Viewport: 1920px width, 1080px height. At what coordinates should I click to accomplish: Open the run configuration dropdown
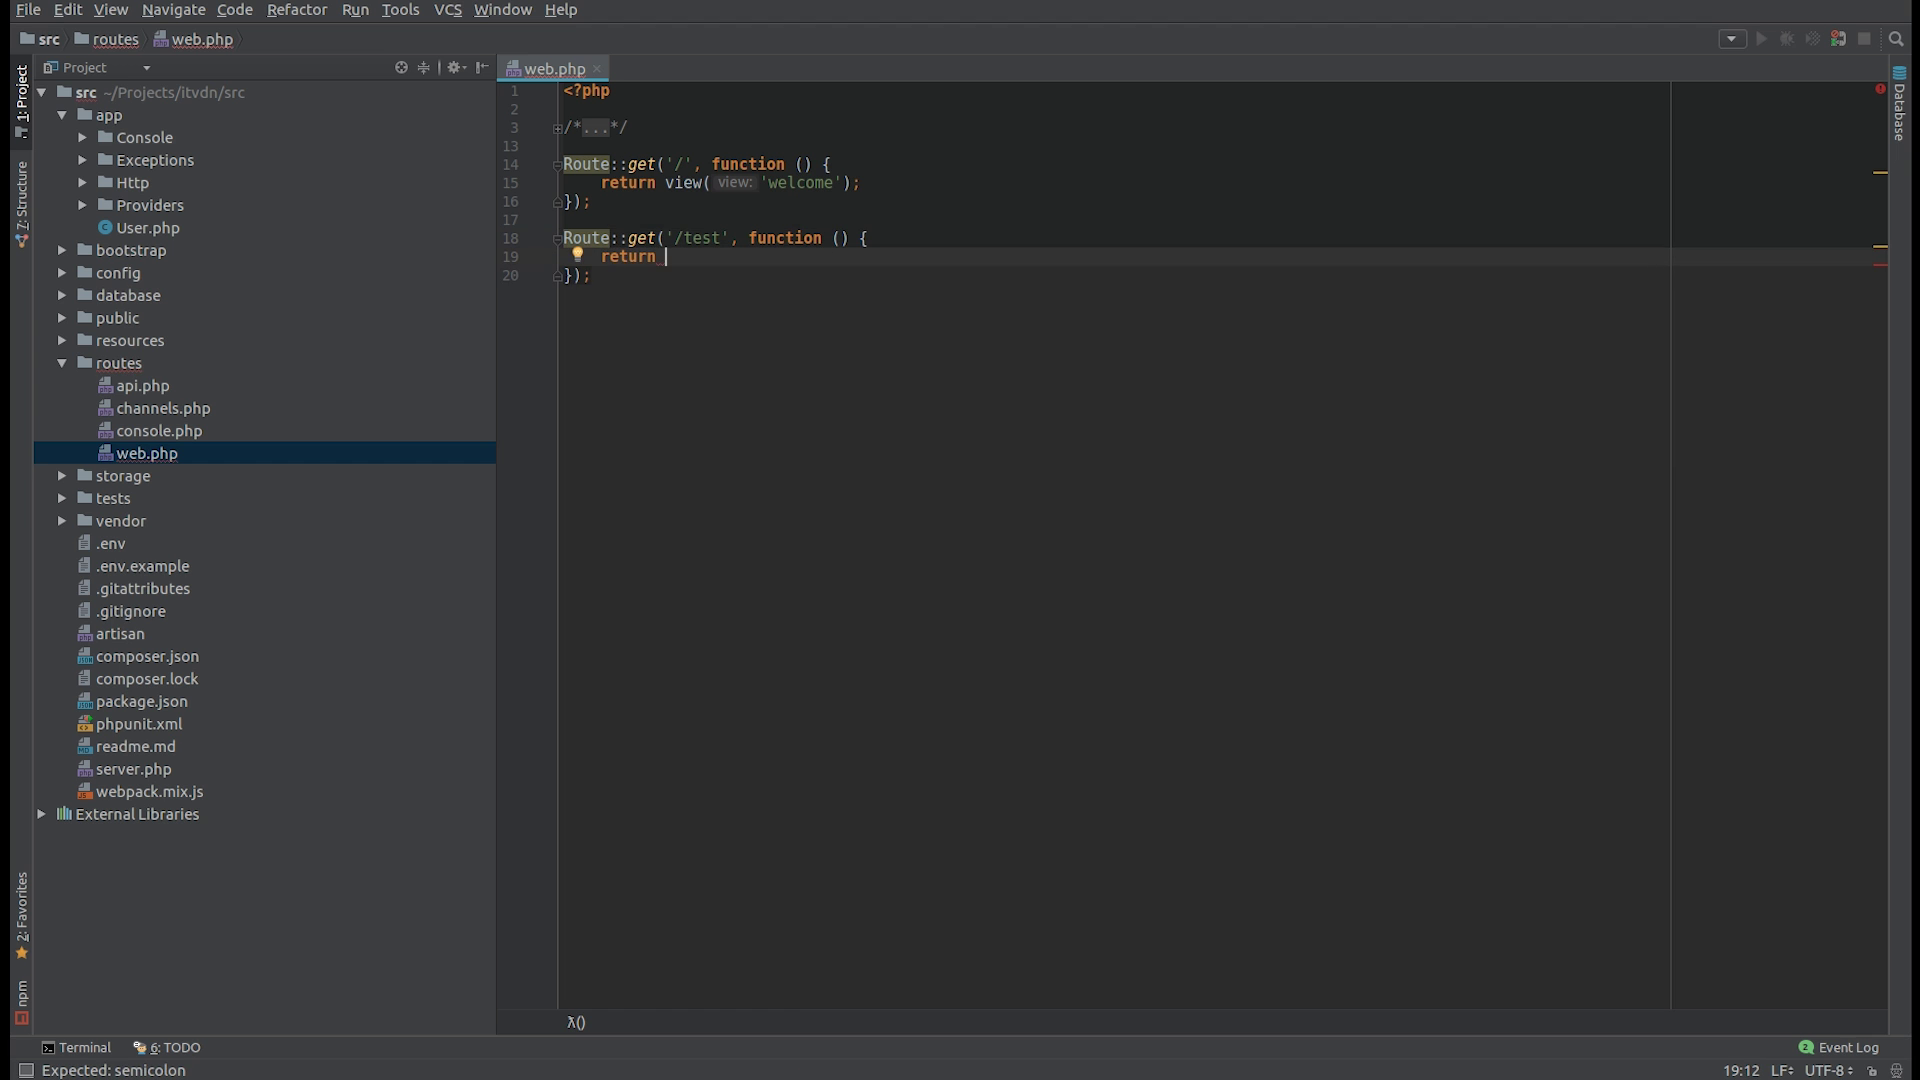(1732, 39)
